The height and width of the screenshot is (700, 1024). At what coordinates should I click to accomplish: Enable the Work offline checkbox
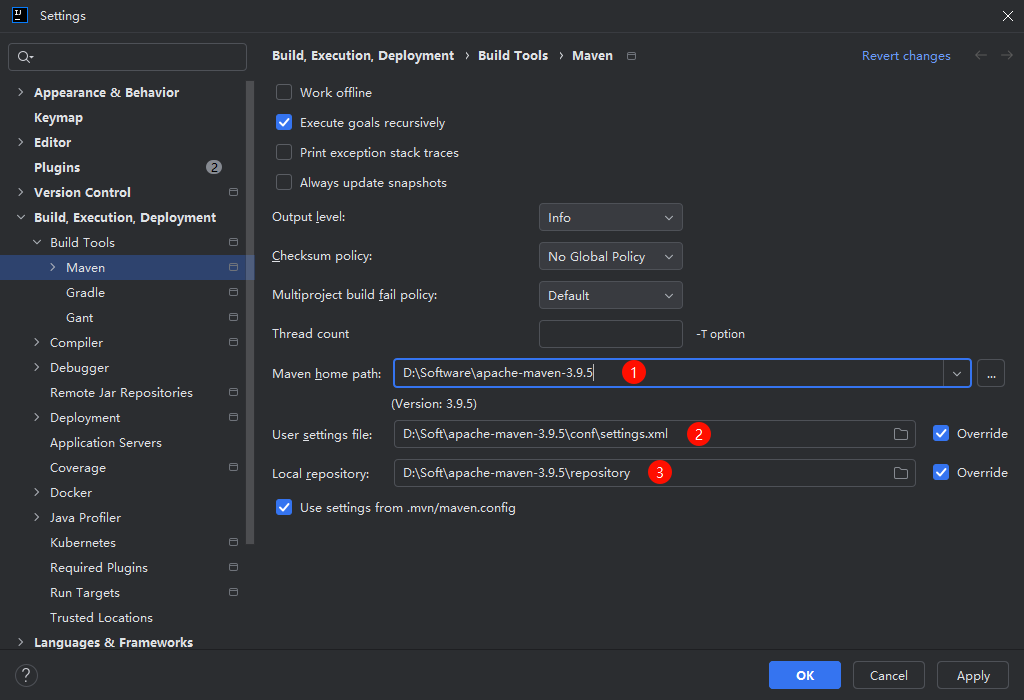click(284, 92)
